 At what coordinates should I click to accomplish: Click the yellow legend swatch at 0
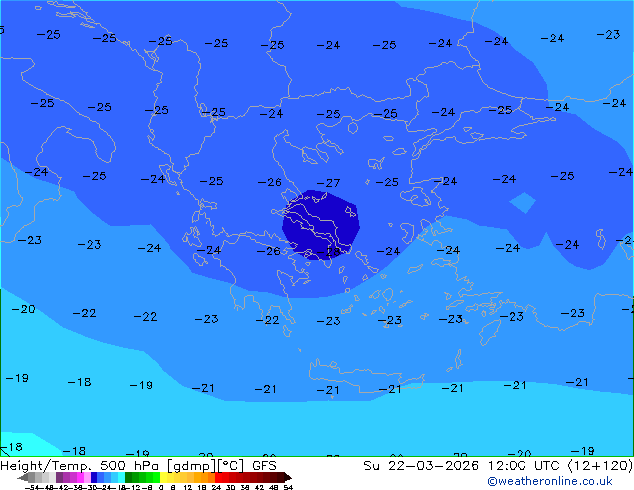163,477
